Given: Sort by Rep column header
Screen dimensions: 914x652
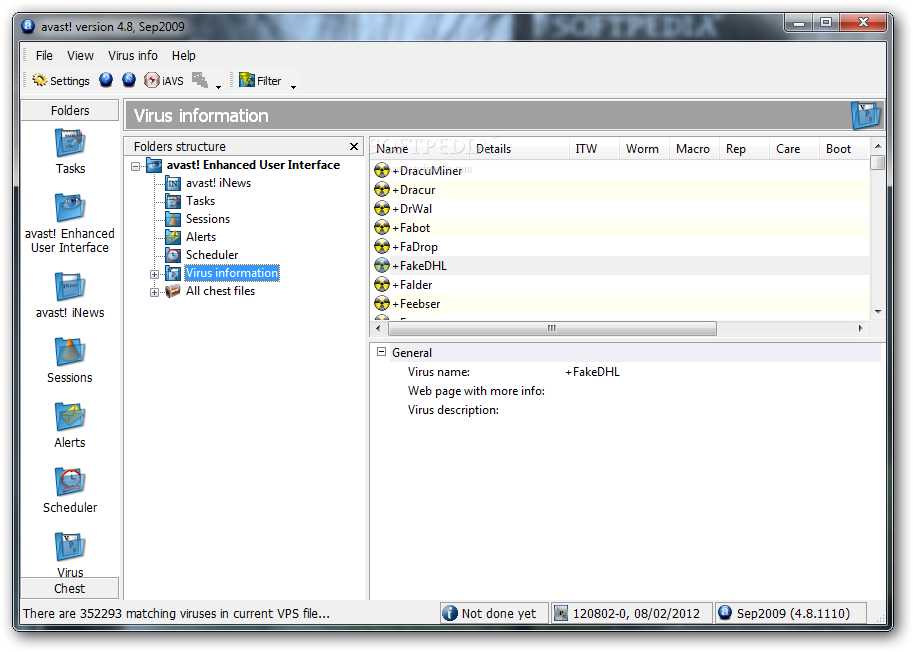Looking at the screenshot, I should tap(745, 149).
